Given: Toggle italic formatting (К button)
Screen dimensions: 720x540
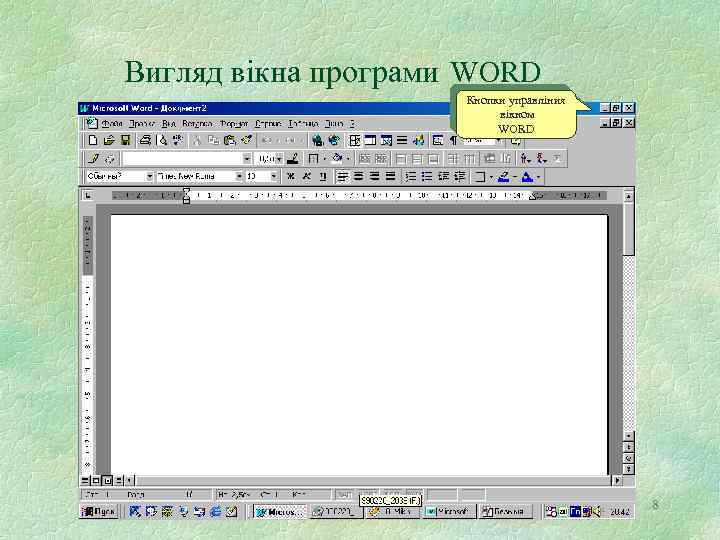Looking at the screenshot, I should (306, 176).
